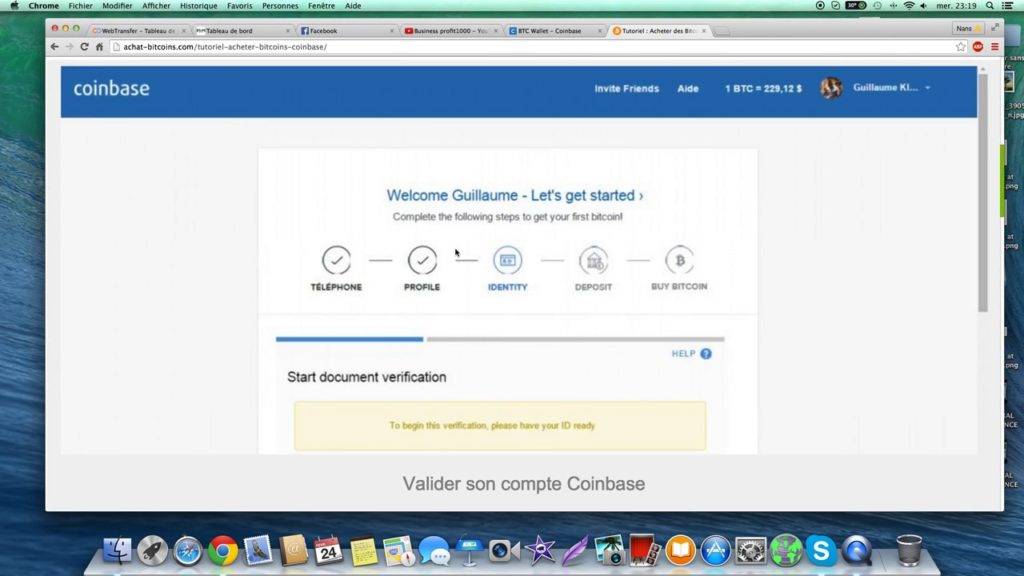Open the Mail stamp icon in dock
Image resolution: width=1024 pixels, height=576 pixels.
(258, 551)
